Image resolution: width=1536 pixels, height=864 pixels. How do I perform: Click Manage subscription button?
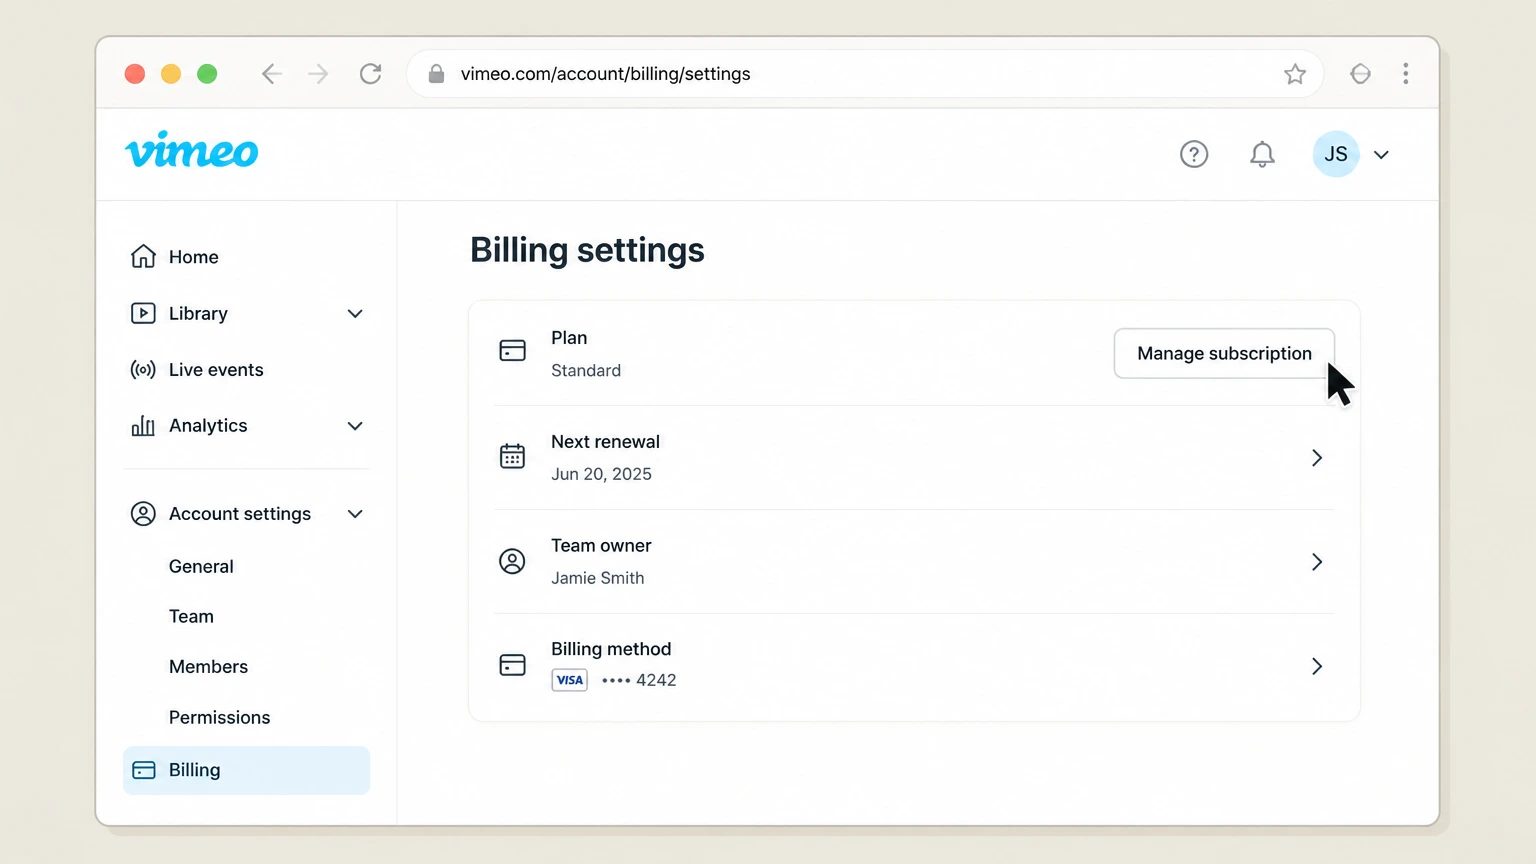tap(1224, 354)
